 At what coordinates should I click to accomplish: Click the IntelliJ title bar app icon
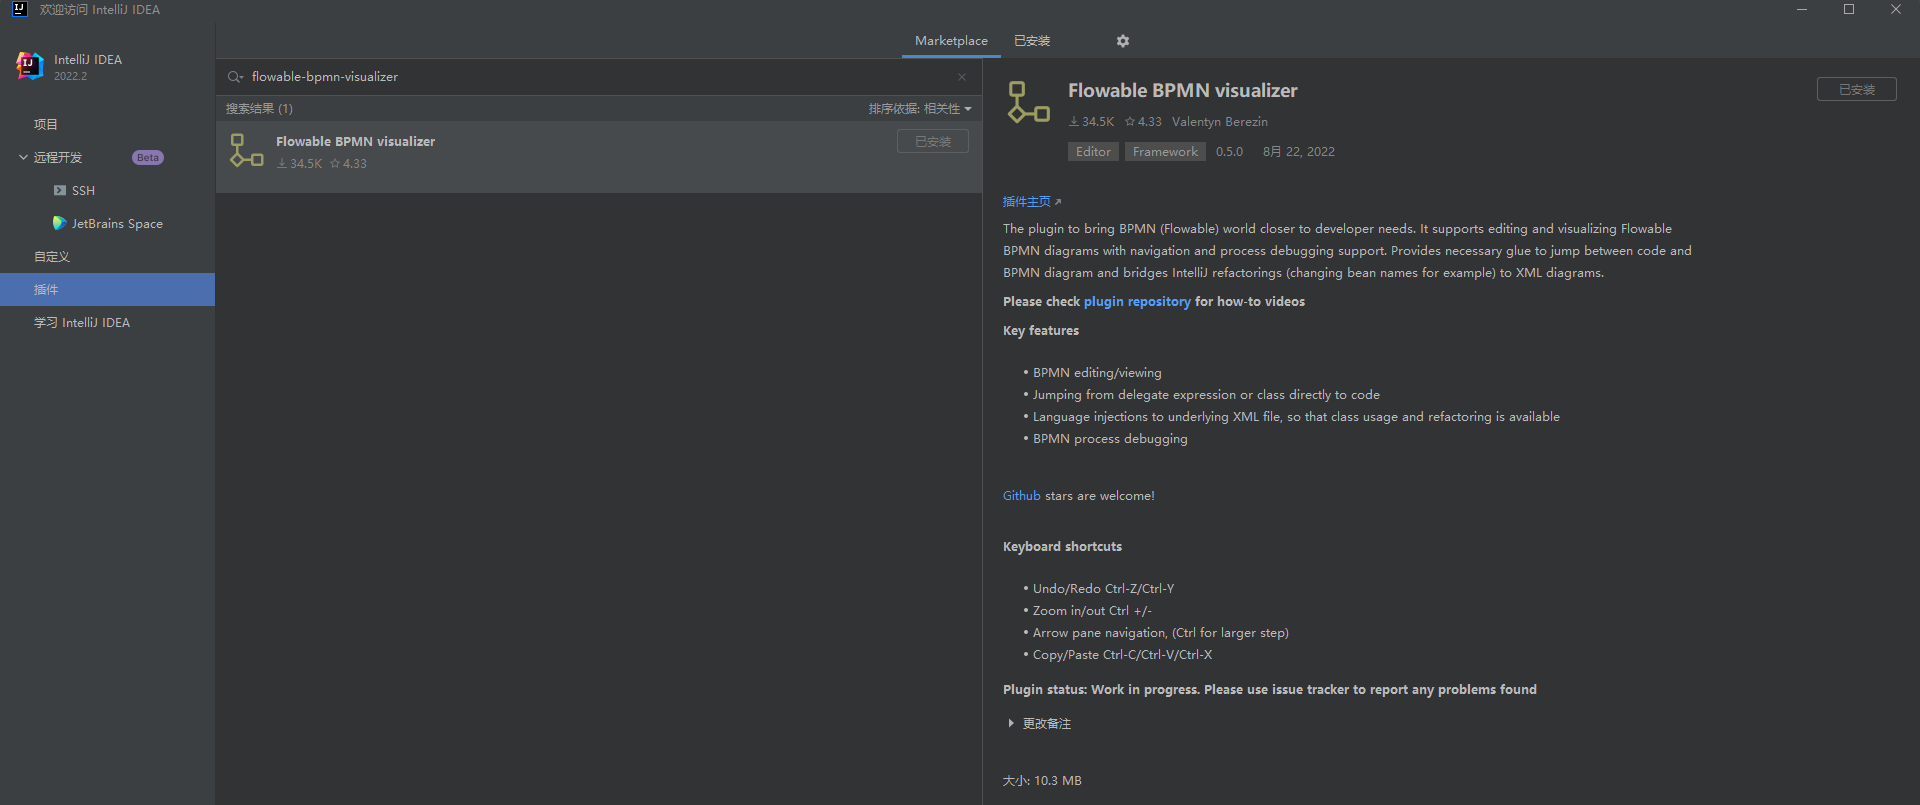click(x=19, y=9)
